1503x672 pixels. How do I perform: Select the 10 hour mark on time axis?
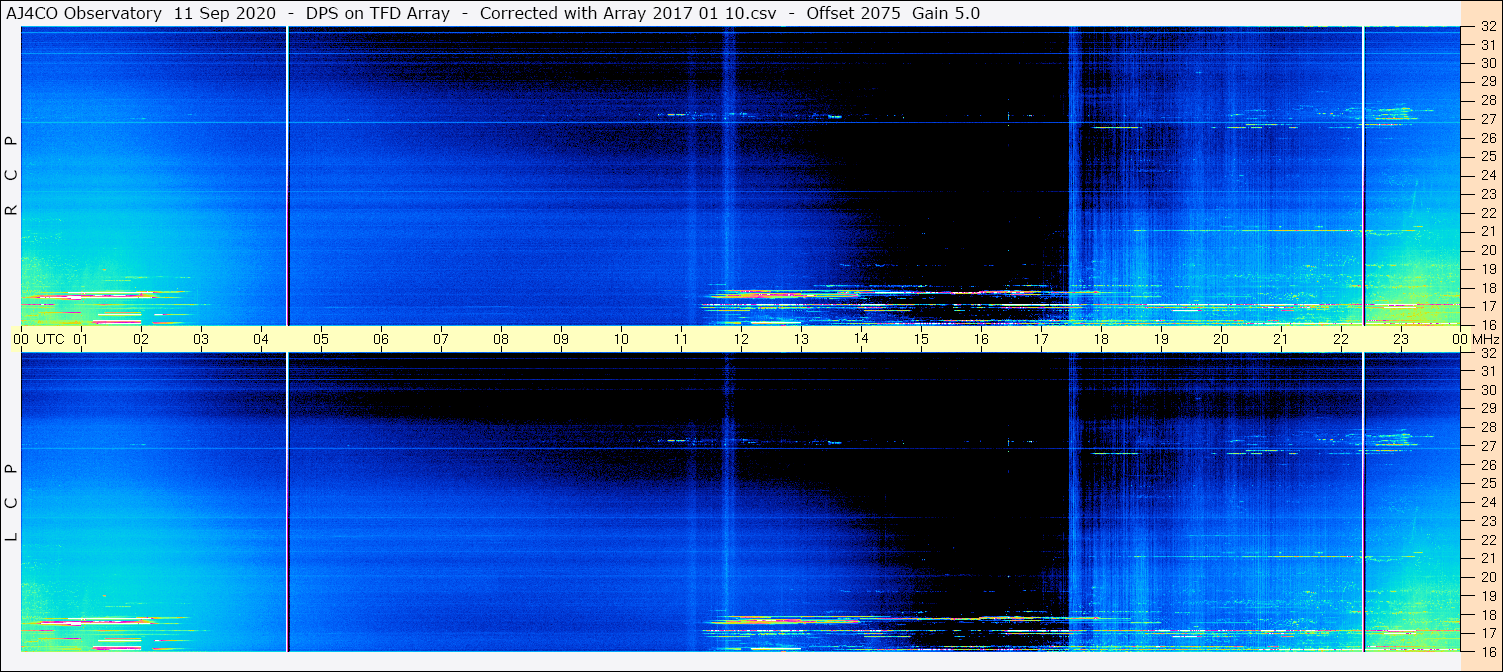pyautogui.click(x=621, y=339)
